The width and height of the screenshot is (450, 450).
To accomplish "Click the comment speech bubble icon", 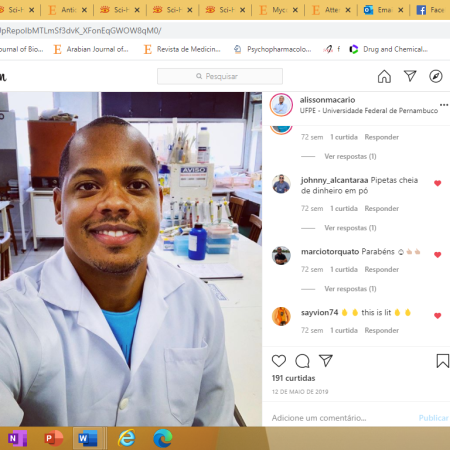I will point(302,361).
